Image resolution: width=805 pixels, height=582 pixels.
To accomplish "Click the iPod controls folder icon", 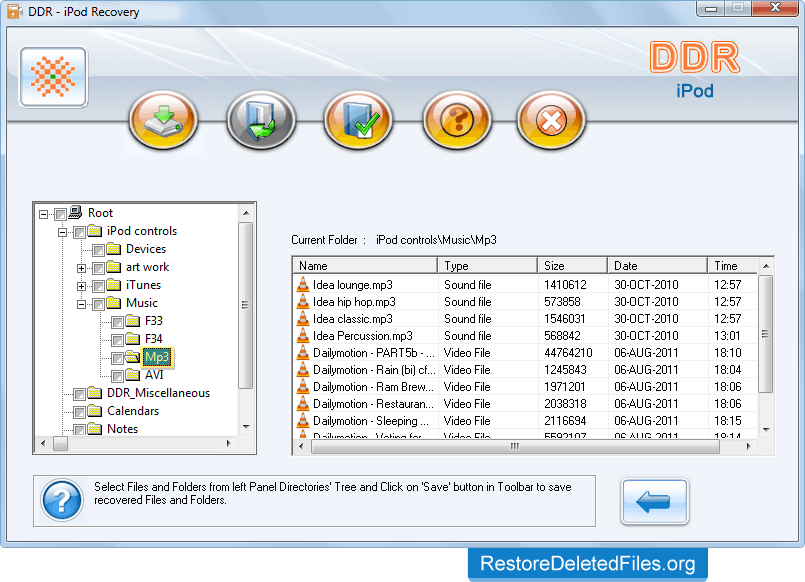I will click(x=94, y=231).
